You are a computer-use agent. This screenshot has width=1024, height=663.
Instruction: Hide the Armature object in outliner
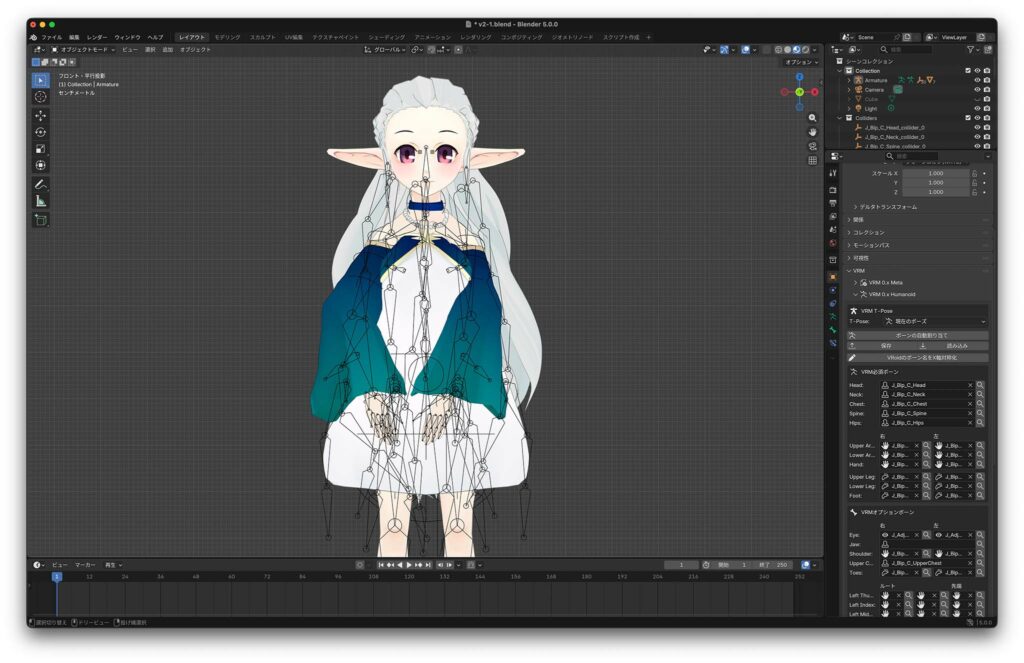point(977,80)
